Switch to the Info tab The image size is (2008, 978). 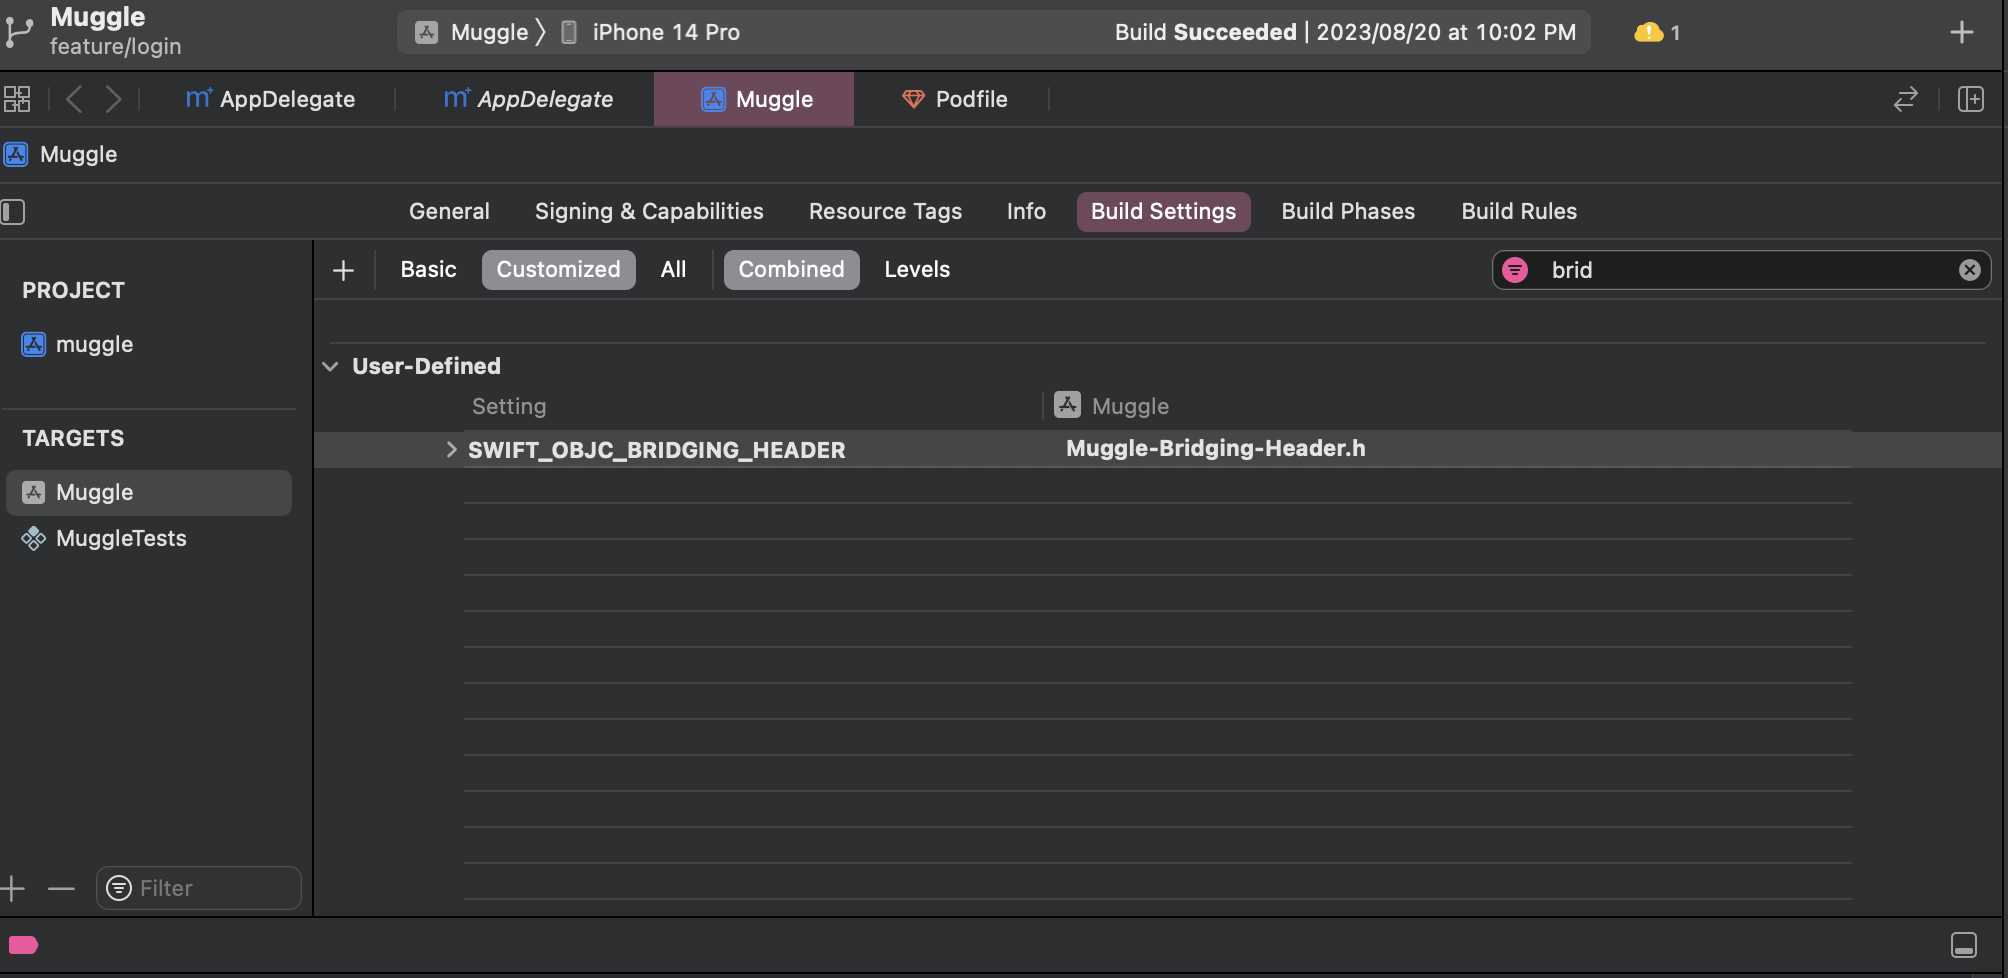[x=1026, y=212]
